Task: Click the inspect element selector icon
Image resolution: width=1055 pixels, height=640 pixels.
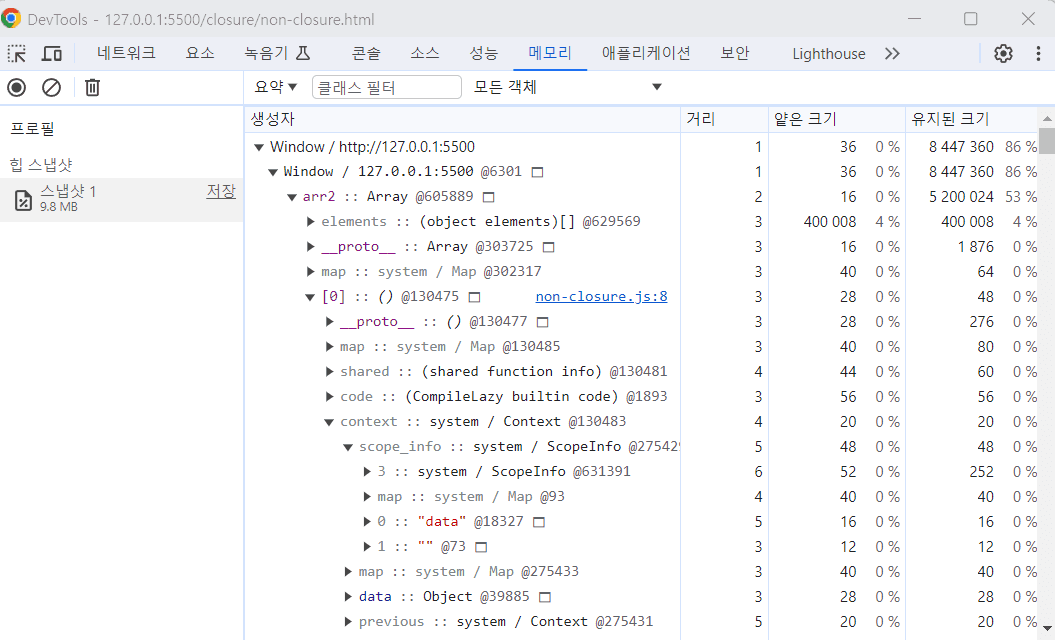Action: tap(17, 53)
